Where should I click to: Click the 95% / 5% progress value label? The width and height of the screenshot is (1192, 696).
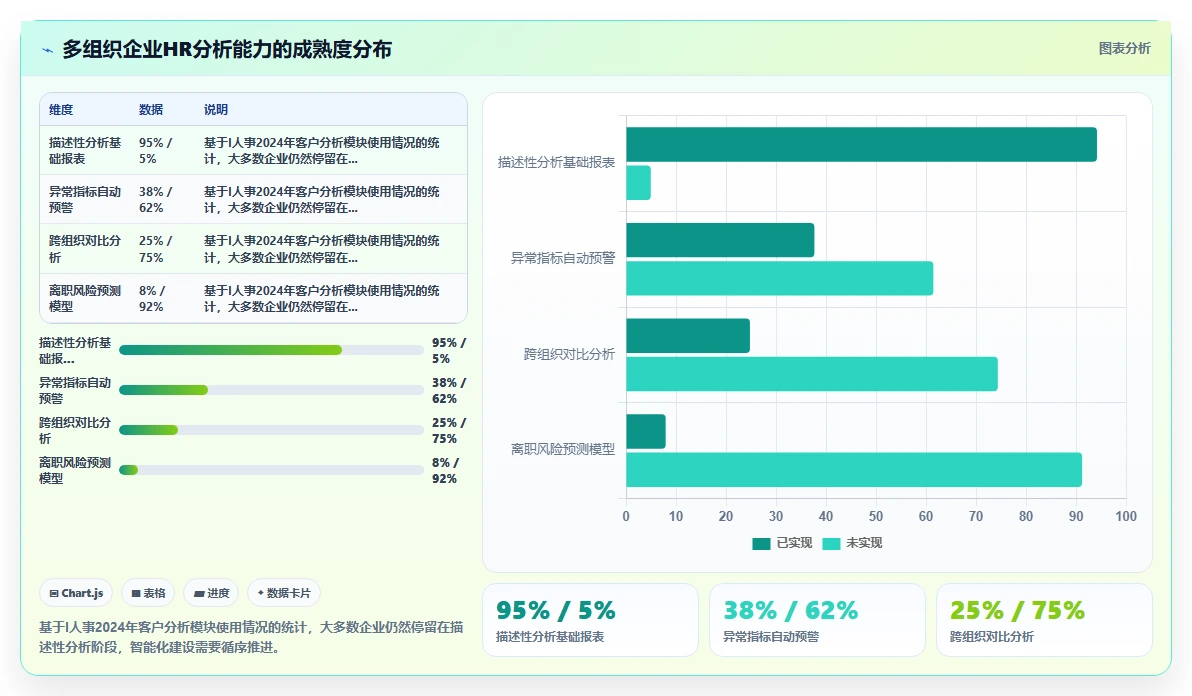coord(449,350)
